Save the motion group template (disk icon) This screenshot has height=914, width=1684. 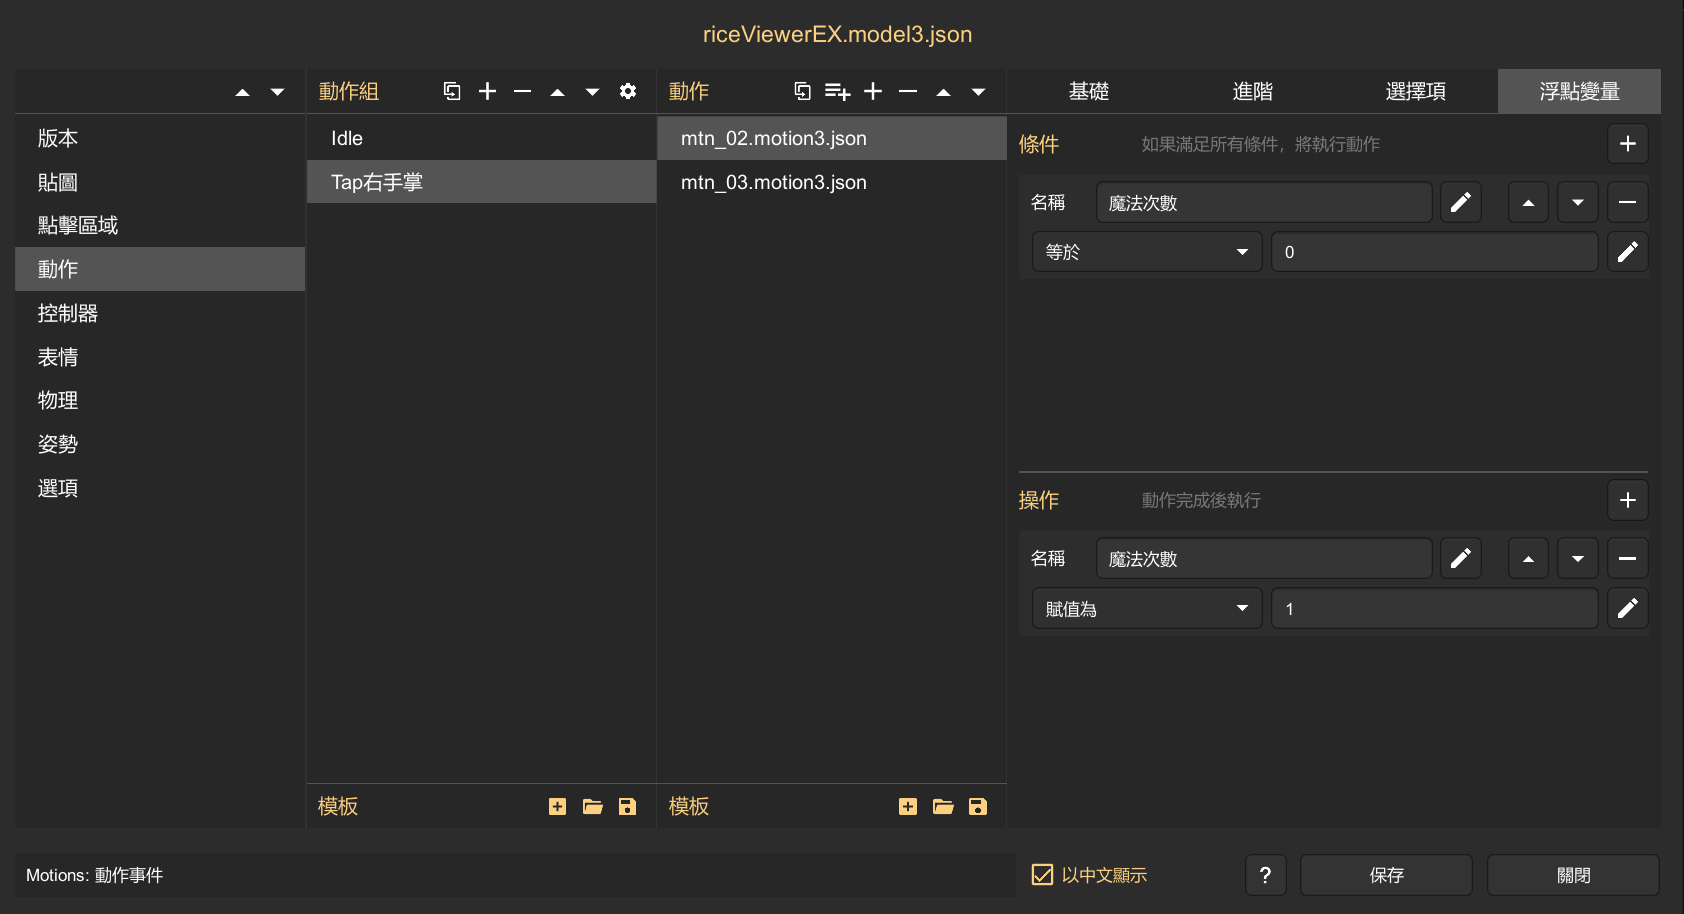[x=627, y=807]
